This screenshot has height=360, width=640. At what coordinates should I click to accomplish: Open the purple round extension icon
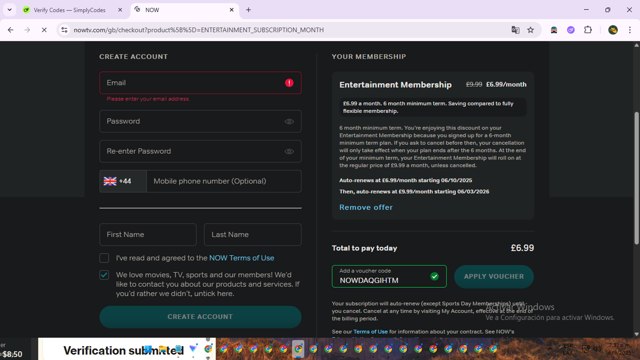[571, 30]
